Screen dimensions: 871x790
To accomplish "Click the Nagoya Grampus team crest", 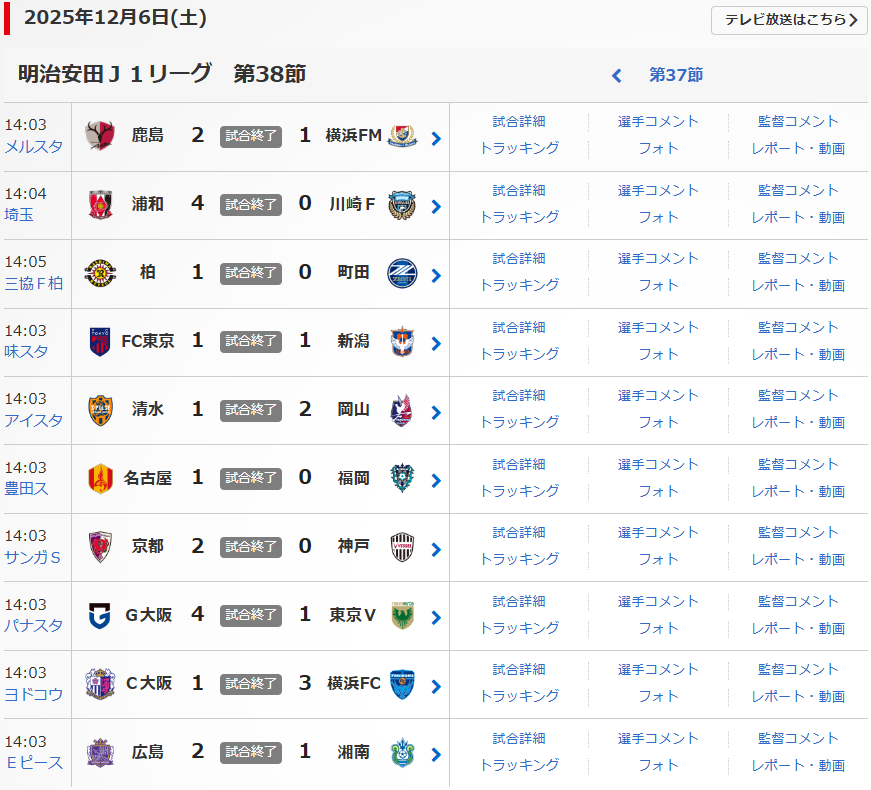I will point(100,478).
